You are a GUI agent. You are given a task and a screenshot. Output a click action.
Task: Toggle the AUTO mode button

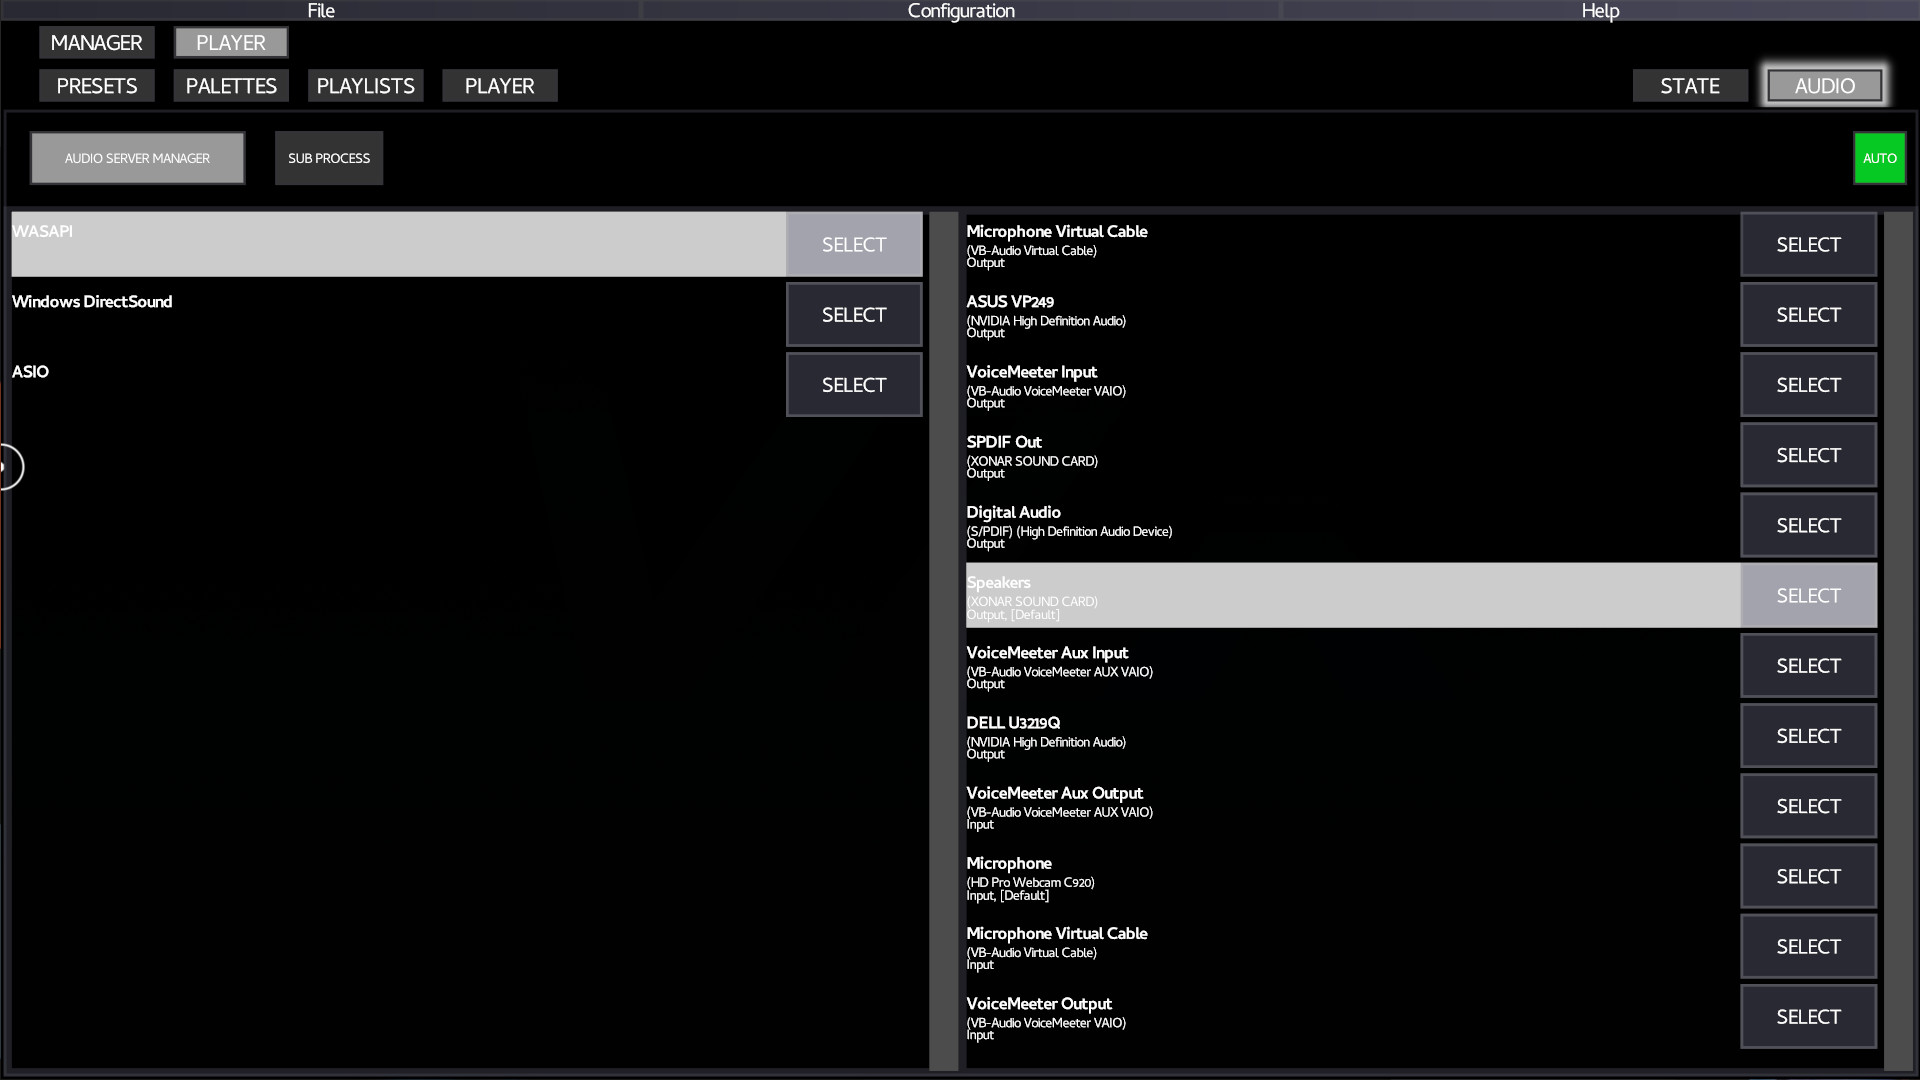pyautogui.click(x=1879, y=157)
